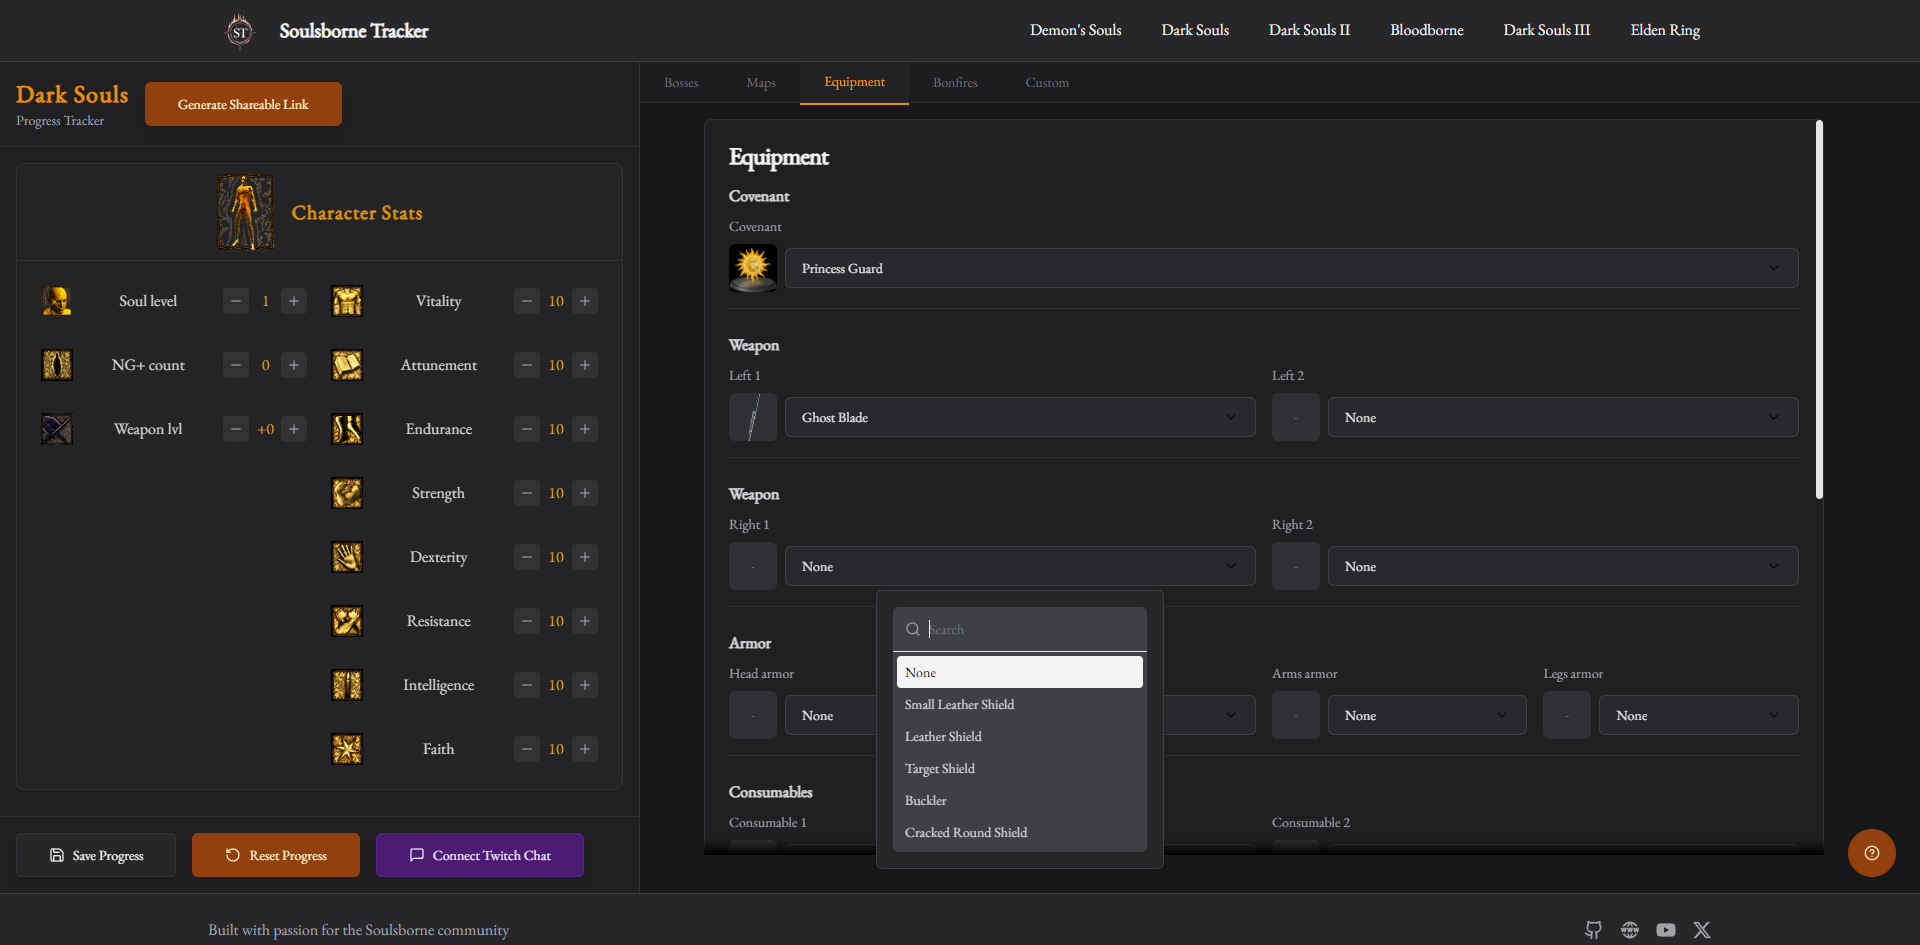The image size is (1920, 945).
Task: Switch to the Bonfires tab
Action: click(954, 82)
